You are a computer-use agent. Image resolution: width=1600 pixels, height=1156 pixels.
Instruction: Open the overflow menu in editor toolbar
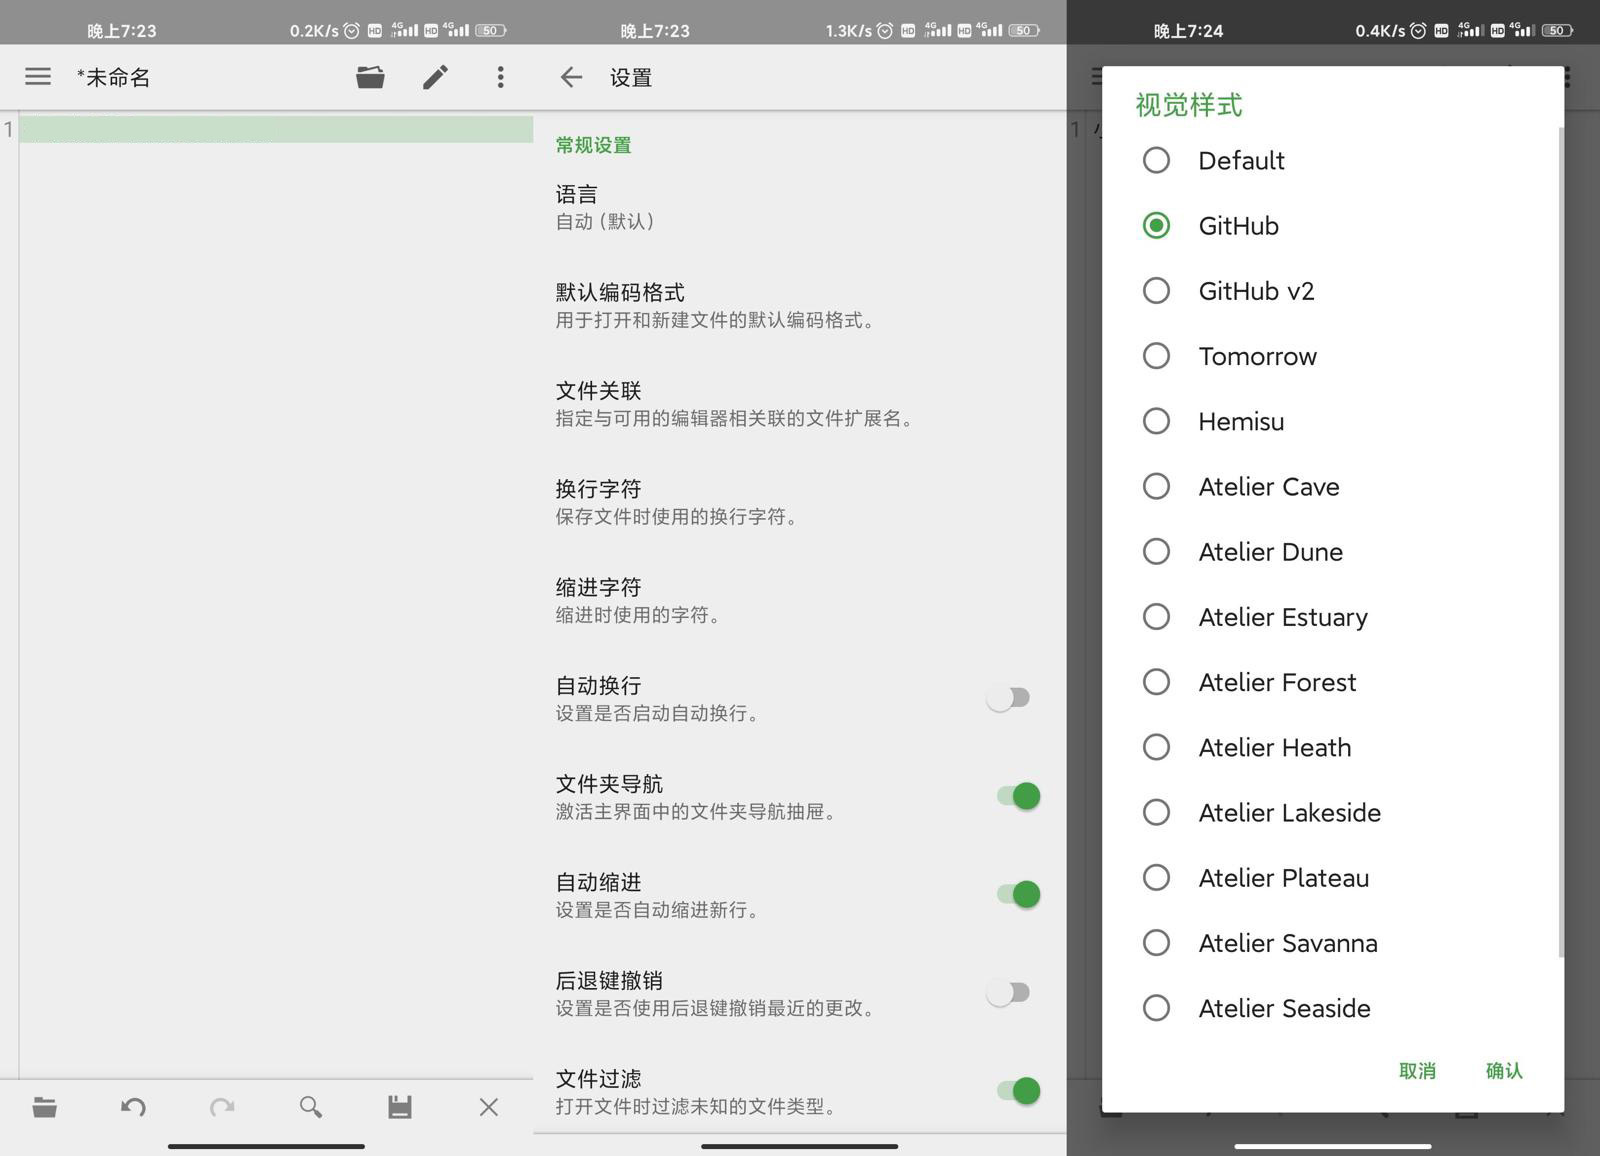[x=500, y=76]
